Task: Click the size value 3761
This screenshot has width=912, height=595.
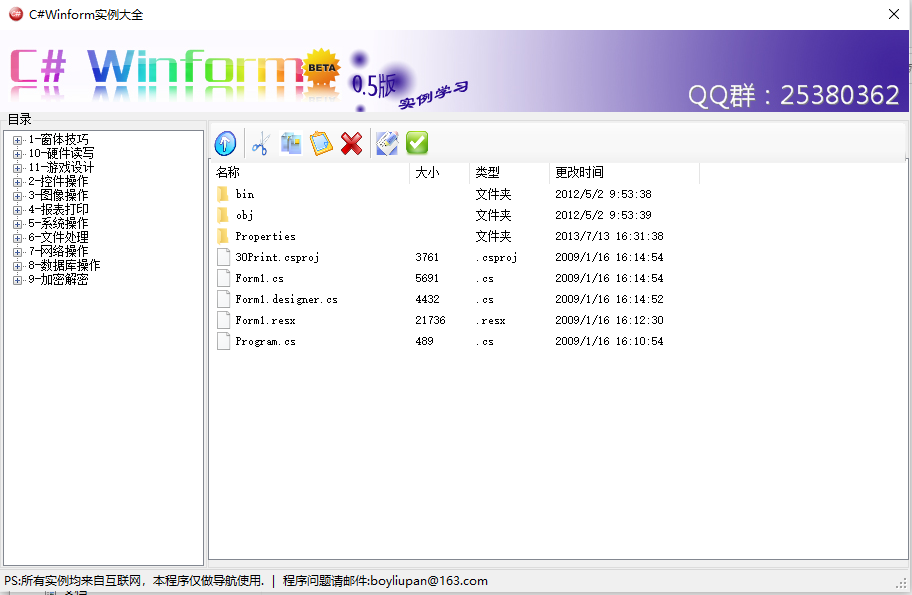Action: [x=427, y=257]
